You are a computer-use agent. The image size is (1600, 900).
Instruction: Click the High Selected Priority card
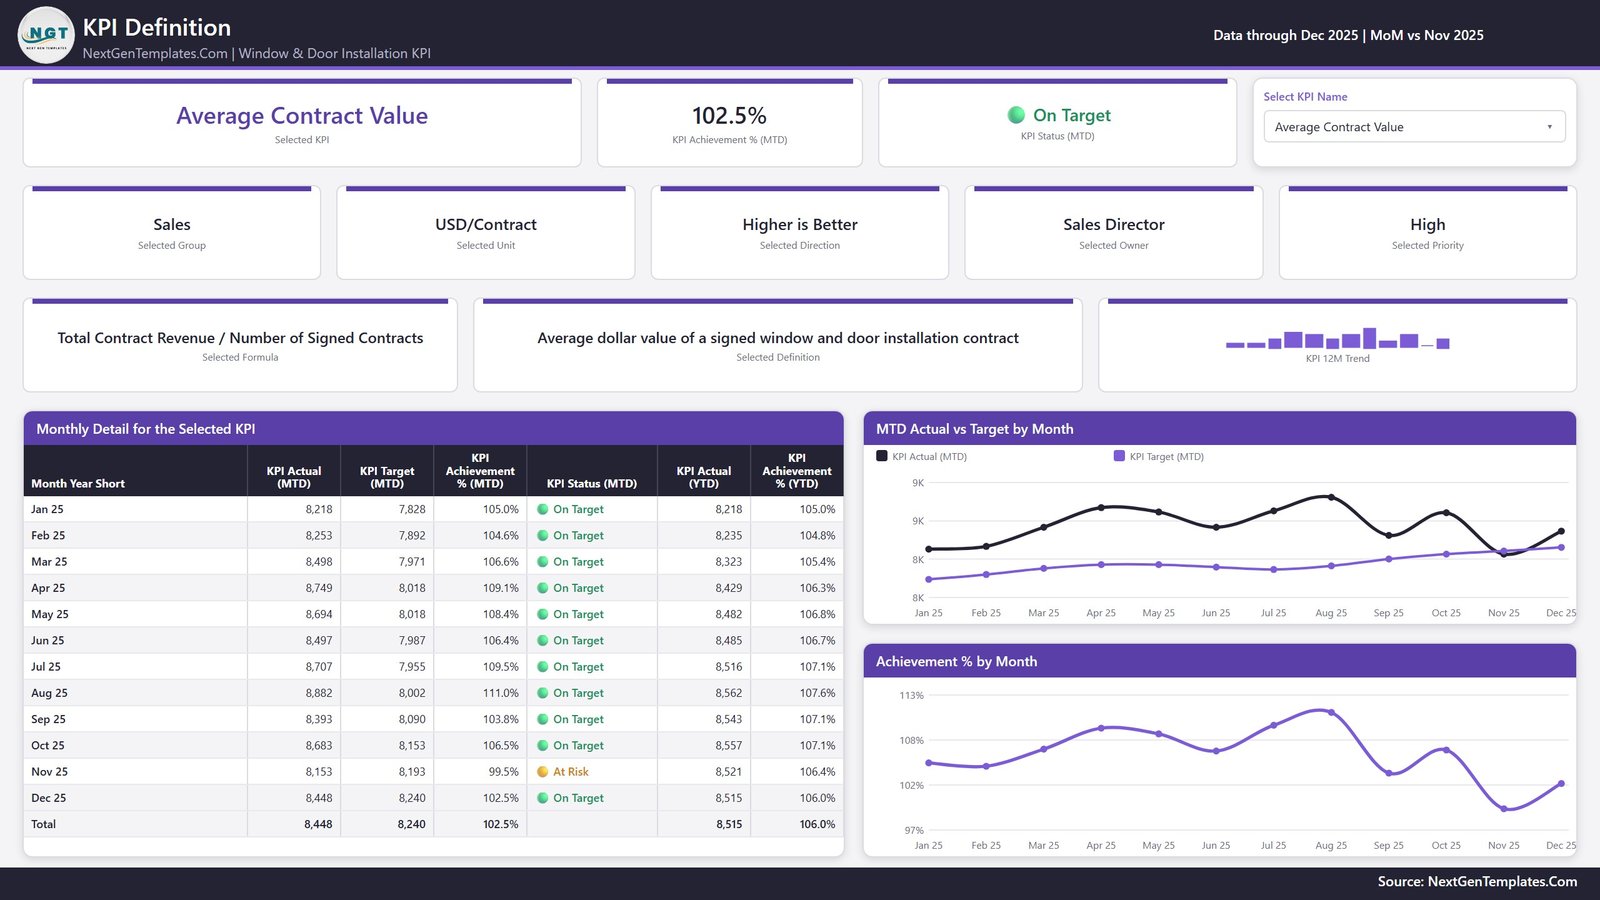pyautogui.click(x=1428, y=232)
